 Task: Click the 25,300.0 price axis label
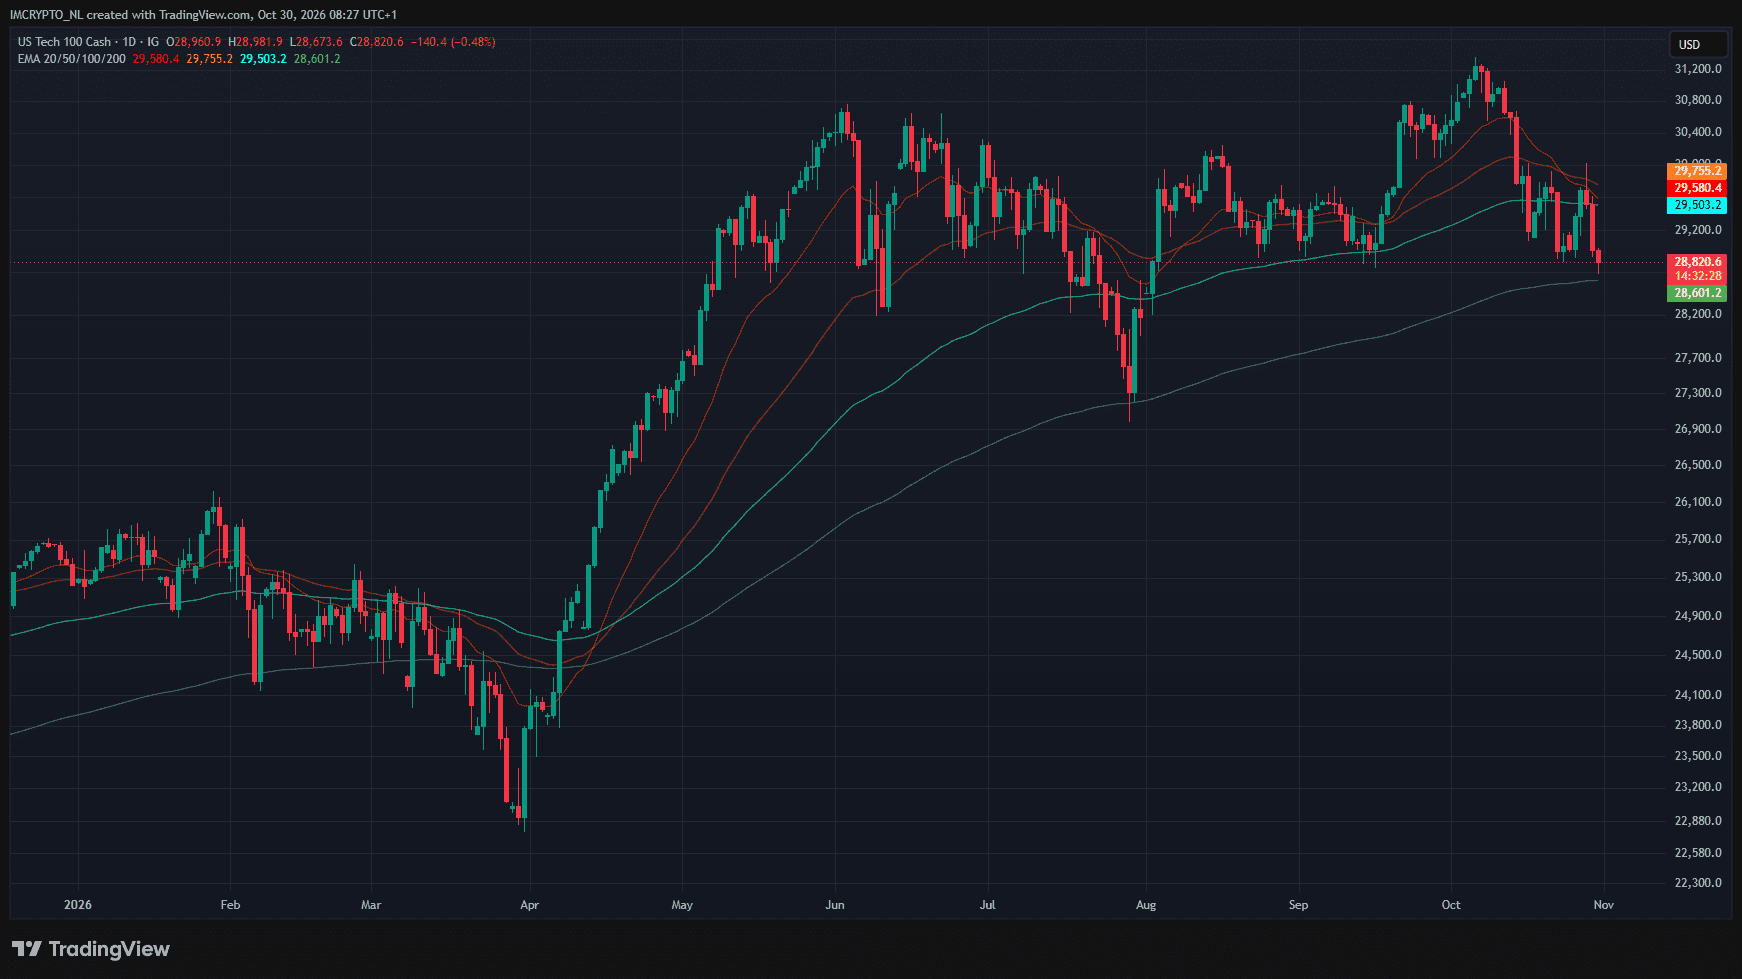point(1698,577)
